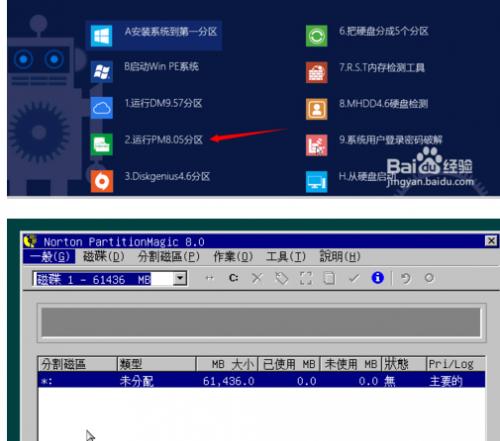Click the Win PE startup flag icon
Screen dimensions: 500x441
(x=102, y=72)
